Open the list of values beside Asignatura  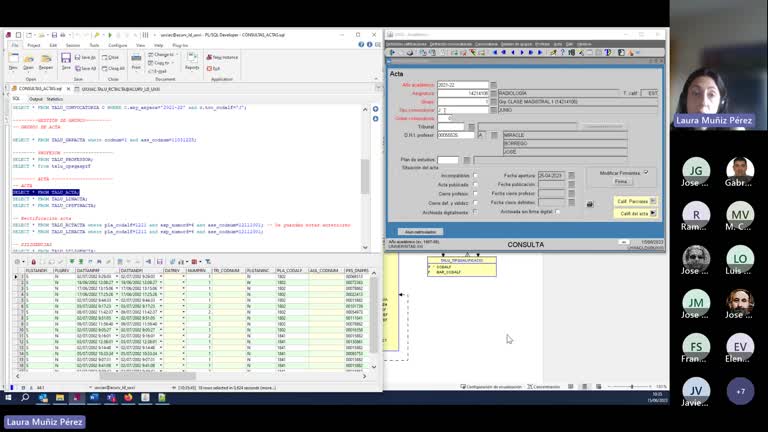tap(493, 93)
